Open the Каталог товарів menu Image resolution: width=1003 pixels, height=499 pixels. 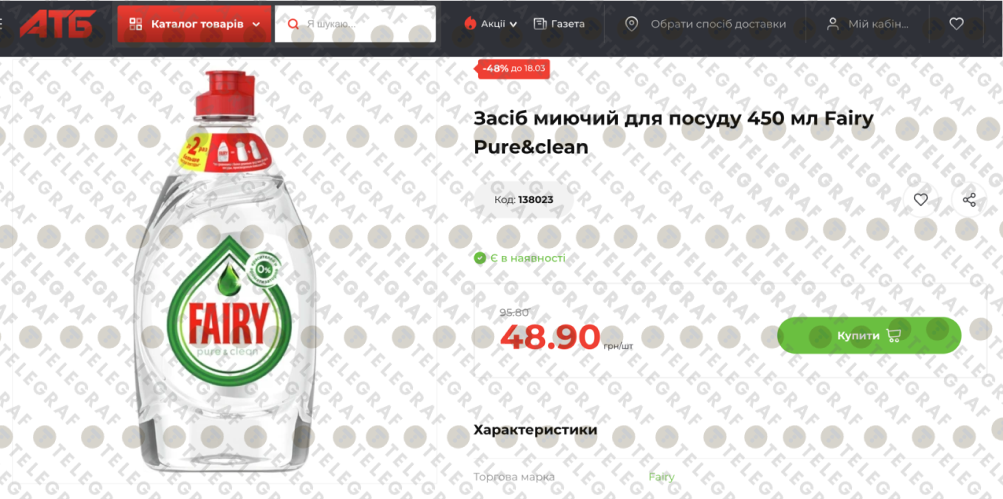[194, 24]
